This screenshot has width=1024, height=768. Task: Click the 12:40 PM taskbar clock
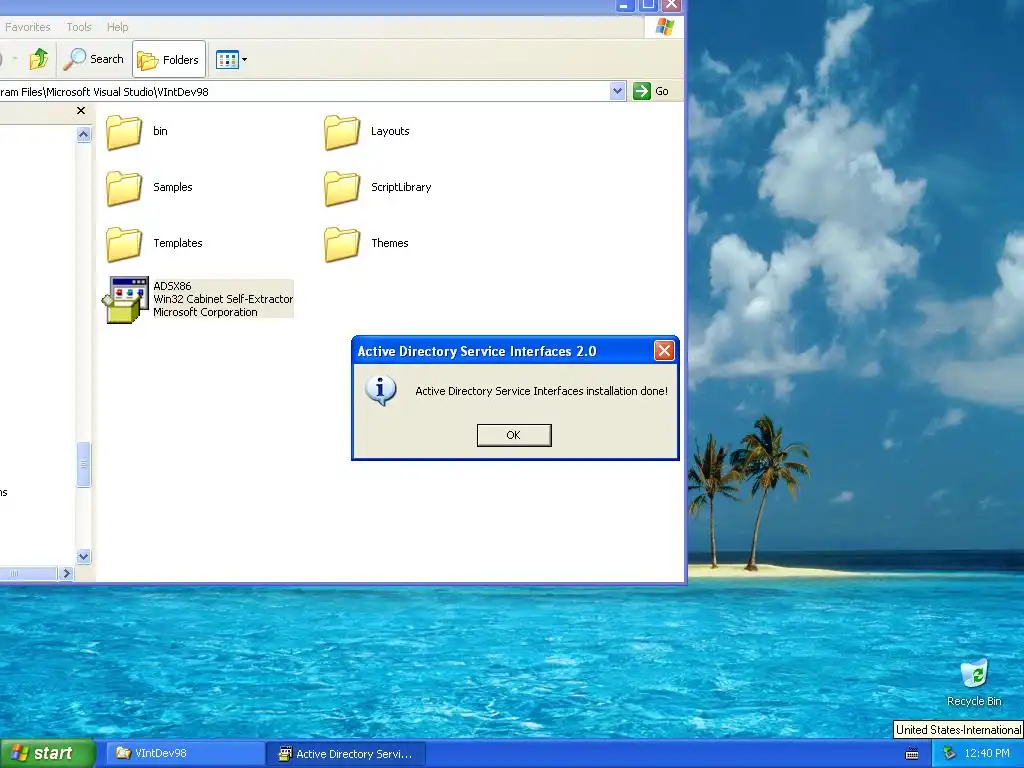[x=987, y=754]
